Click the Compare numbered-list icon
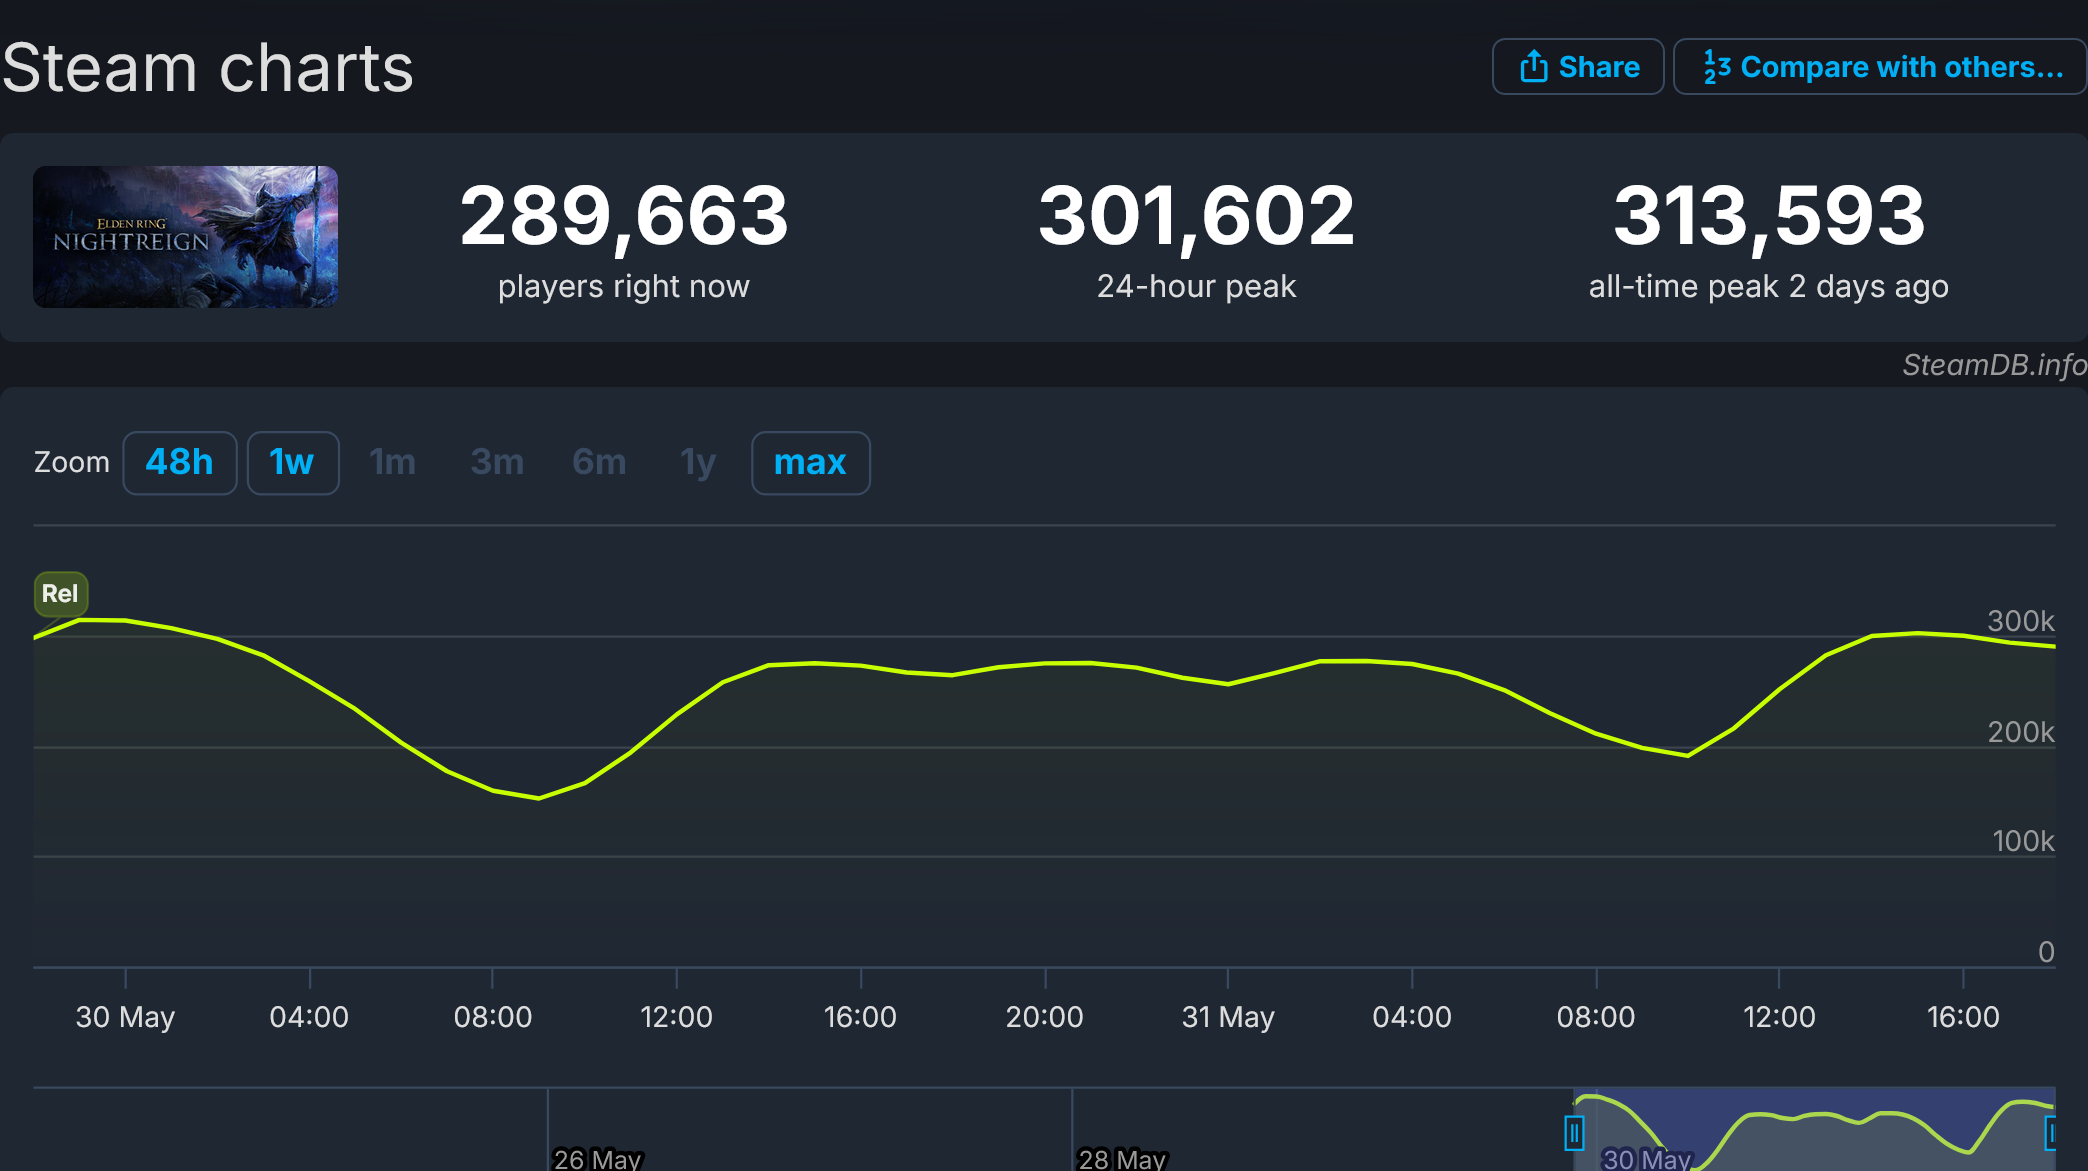The width and height of the screenshot is (2088, 1171). pos(1716,67)
